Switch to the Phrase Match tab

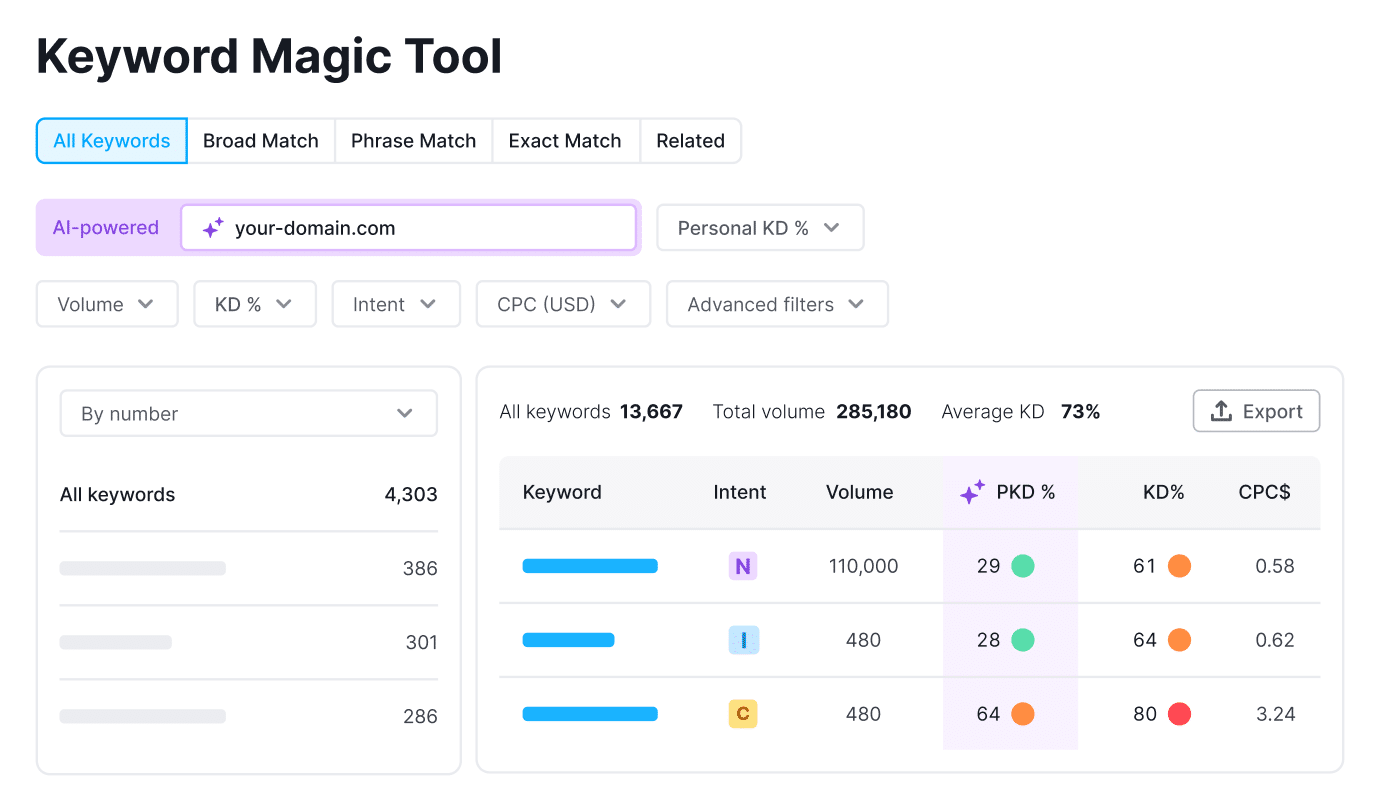(414, 141)
